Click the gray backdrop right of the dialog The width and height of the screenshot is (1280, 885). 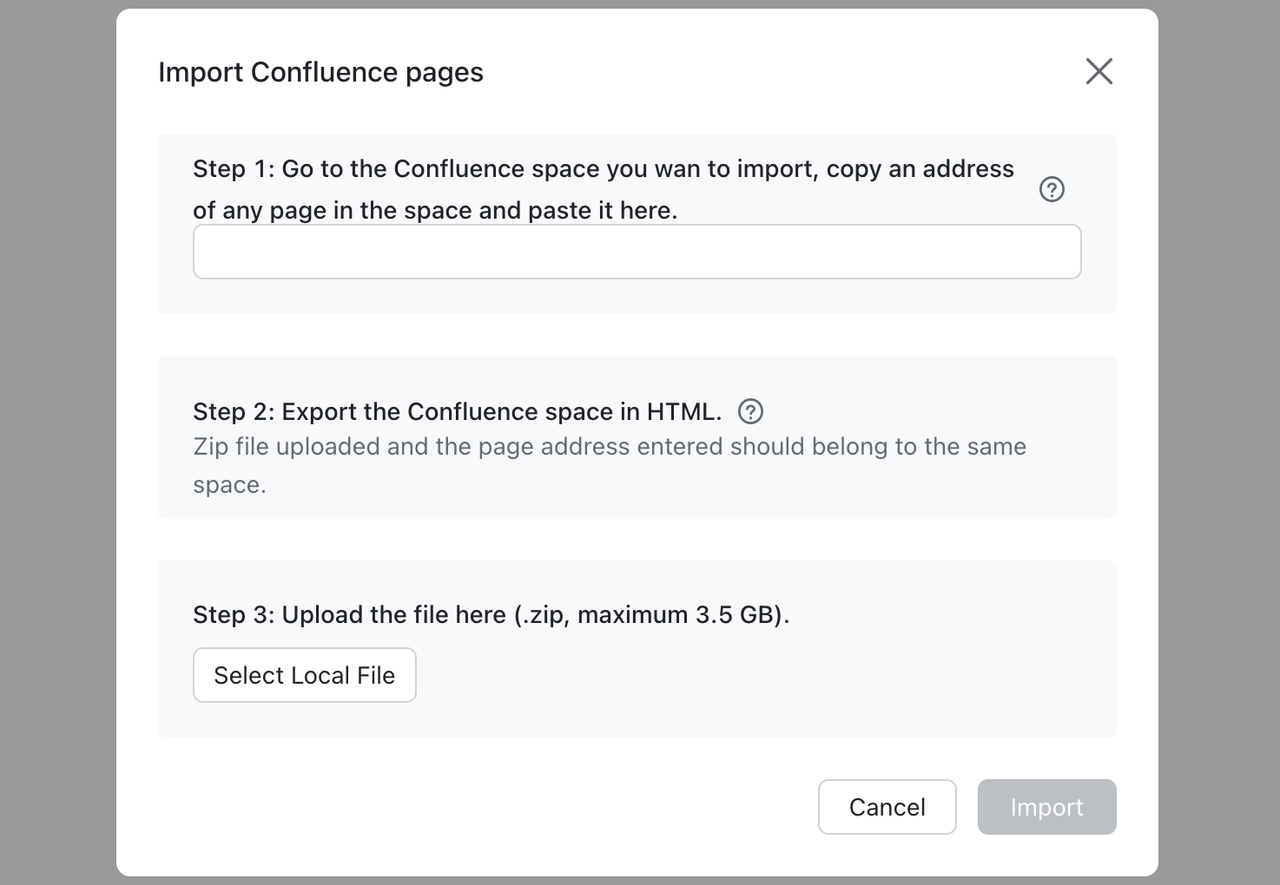coord(1218,442)
